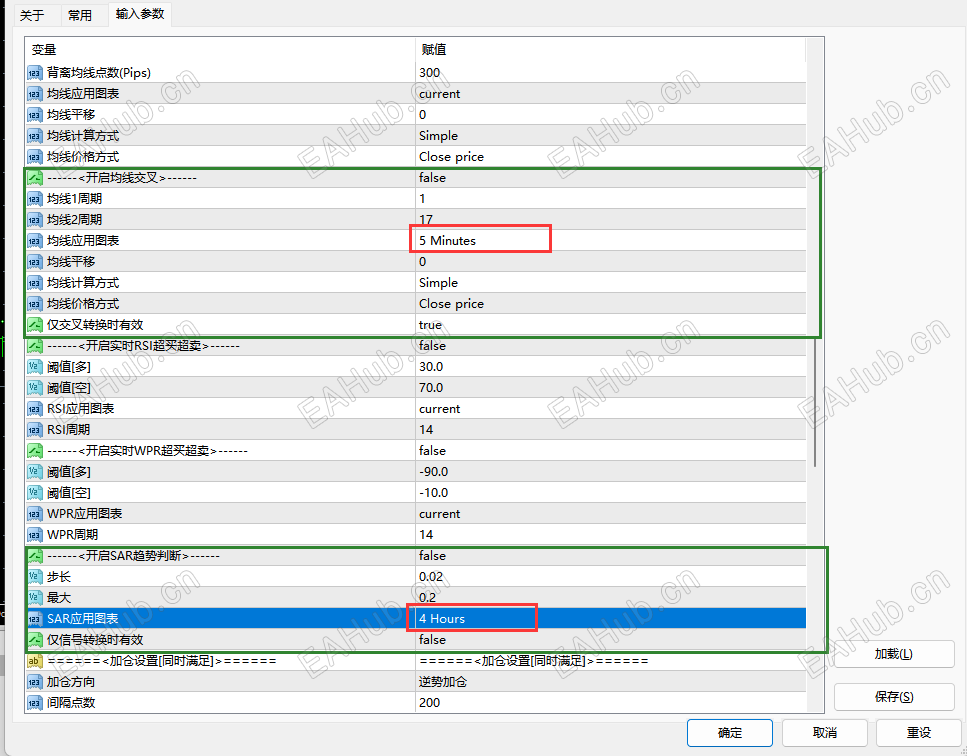Click the double-type icon beside 最大

[35, 598]
